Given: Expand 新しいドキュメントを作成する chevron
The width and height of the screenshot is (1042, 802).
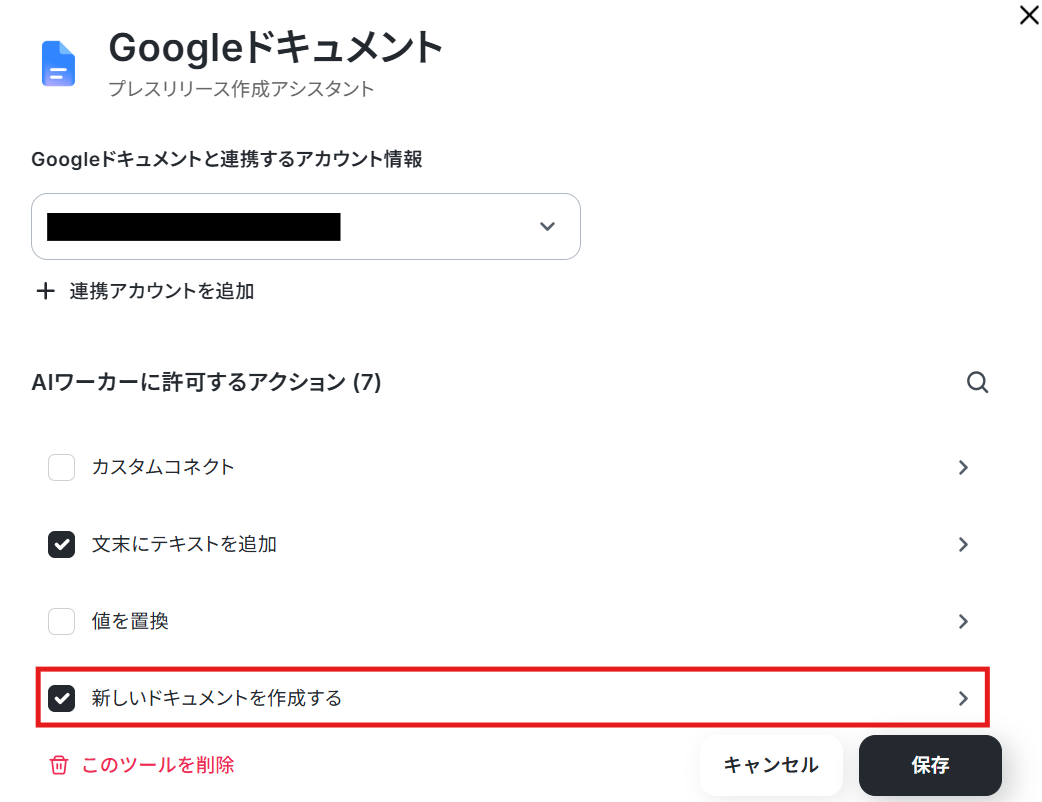Looking at the screenshot, I should (963, 698).
